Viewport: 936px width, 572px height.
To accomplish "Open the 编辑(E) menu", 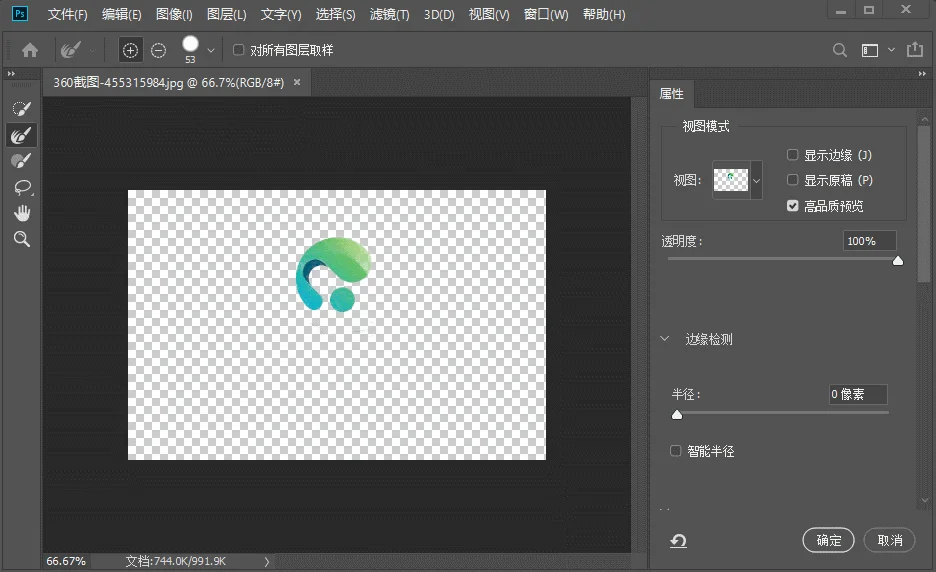I will [121, 14].
